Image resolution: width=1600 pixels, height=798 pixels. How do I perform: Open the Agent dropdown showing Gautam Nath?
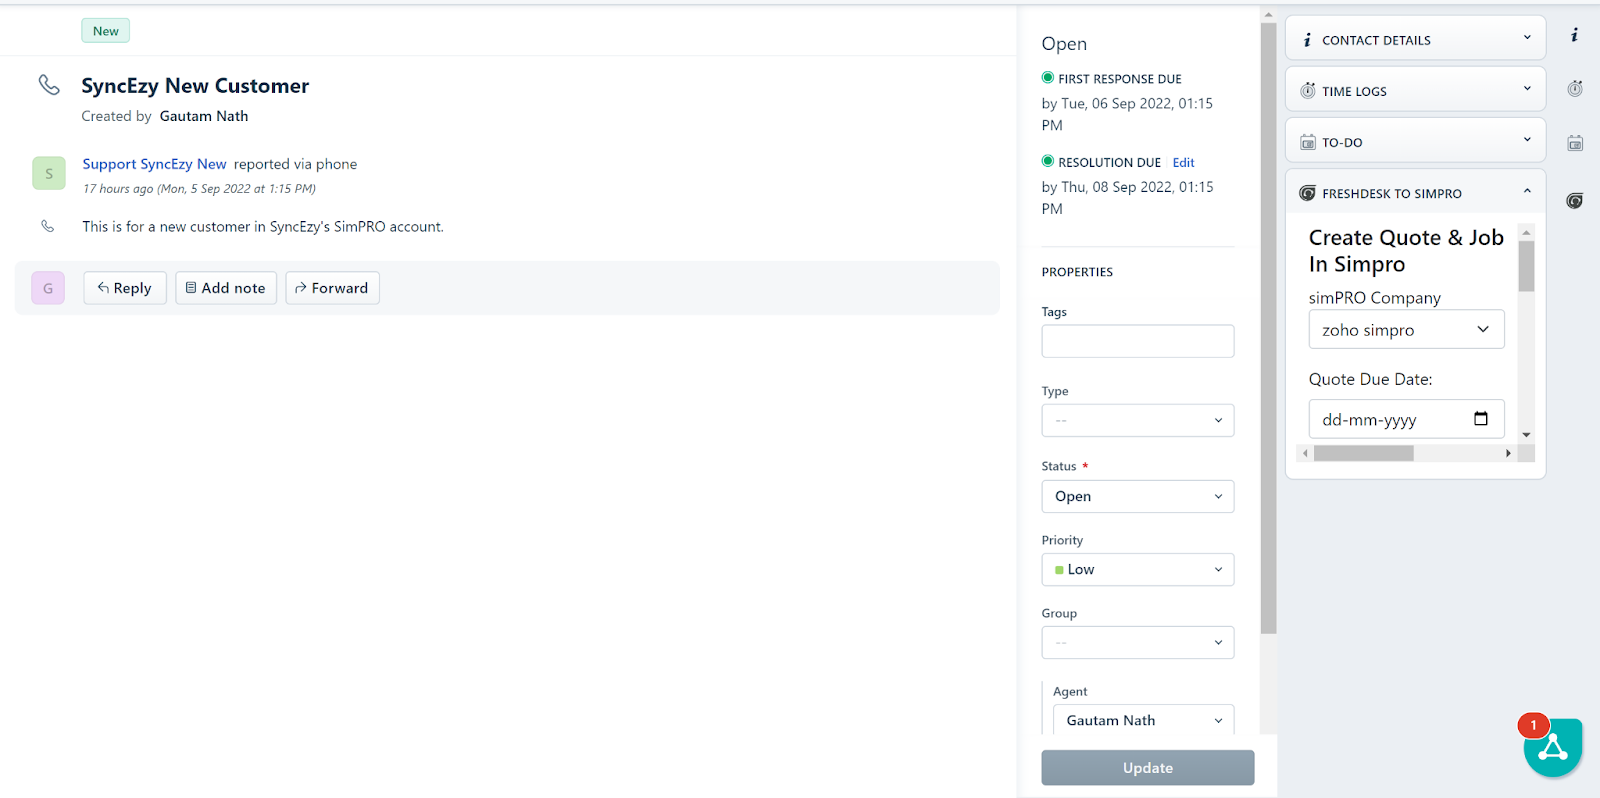point(1143,720)
